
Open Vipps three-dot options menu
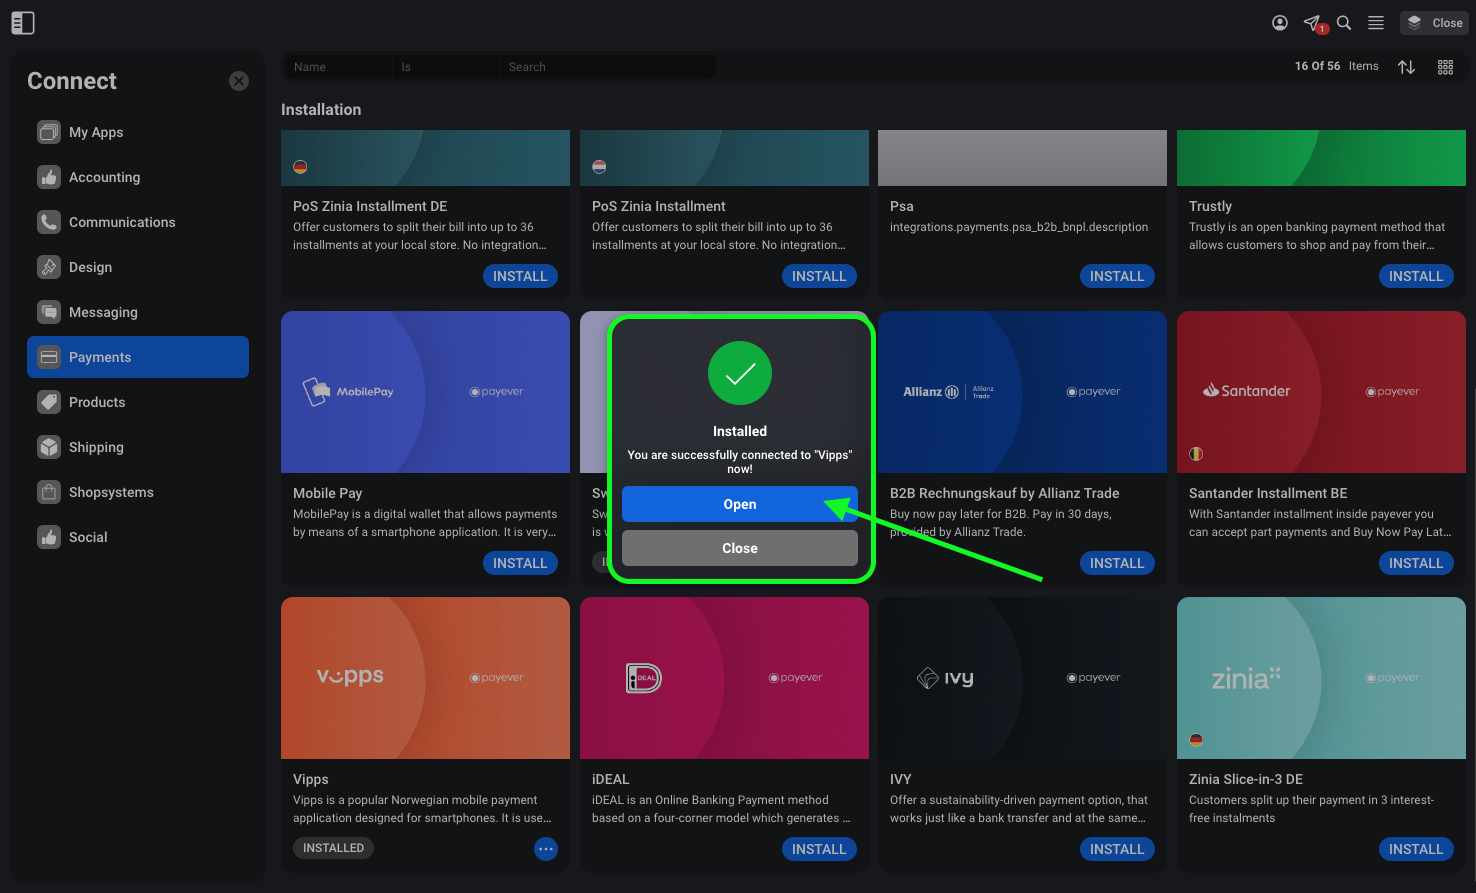point(546,849)
